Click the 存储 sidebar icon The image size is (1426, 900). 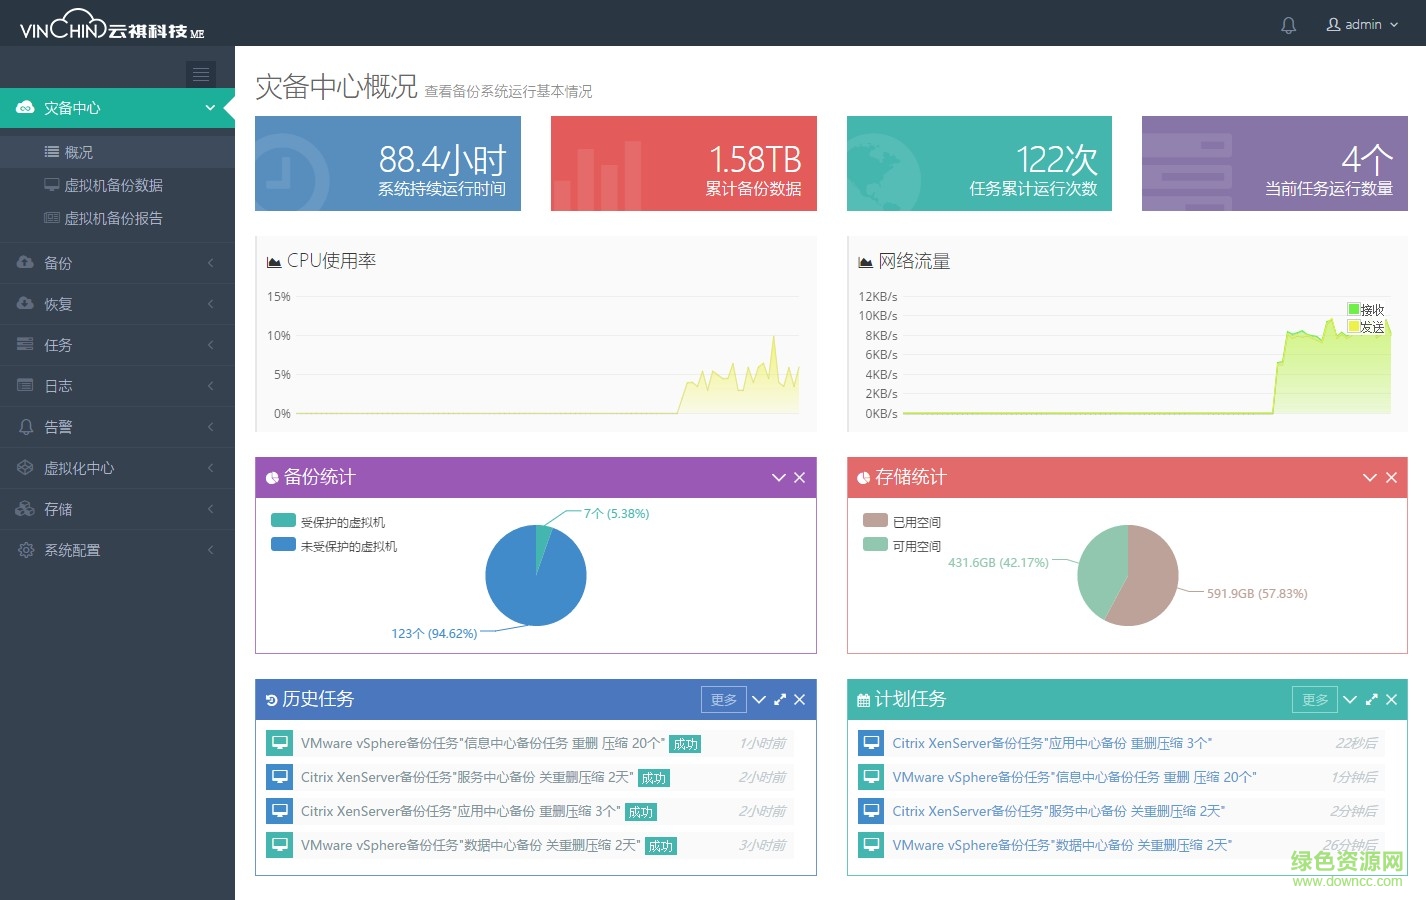[x=26, y=509]
